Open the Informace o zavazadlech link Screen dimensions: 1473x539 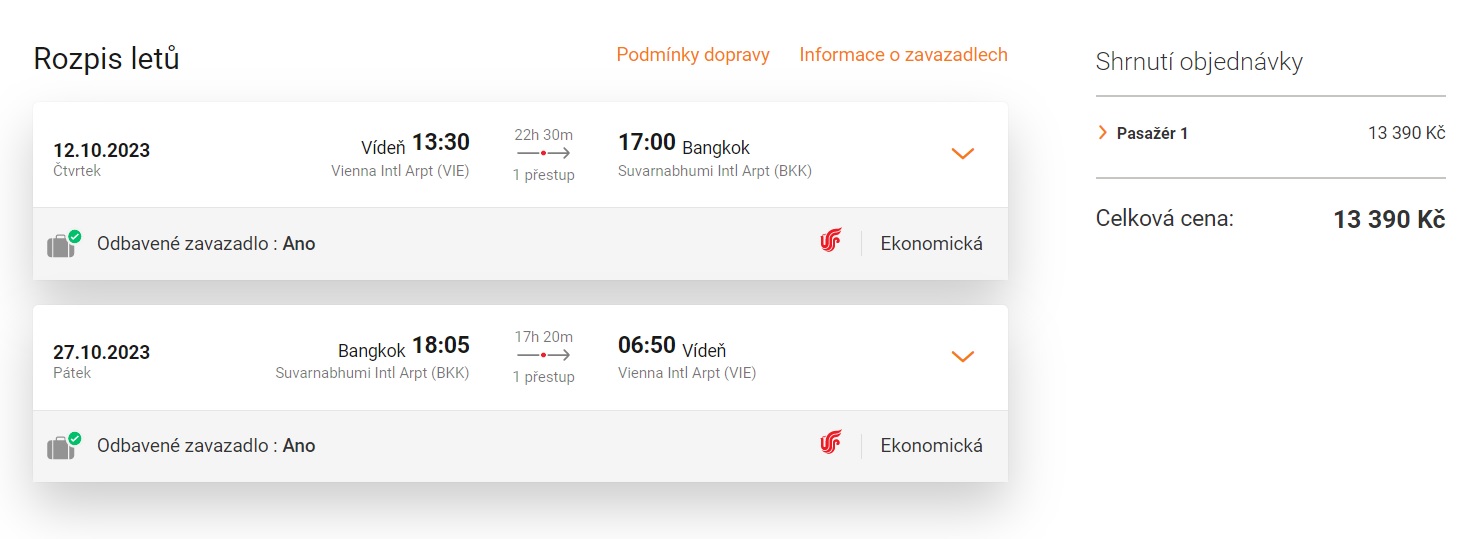(903, 55)
